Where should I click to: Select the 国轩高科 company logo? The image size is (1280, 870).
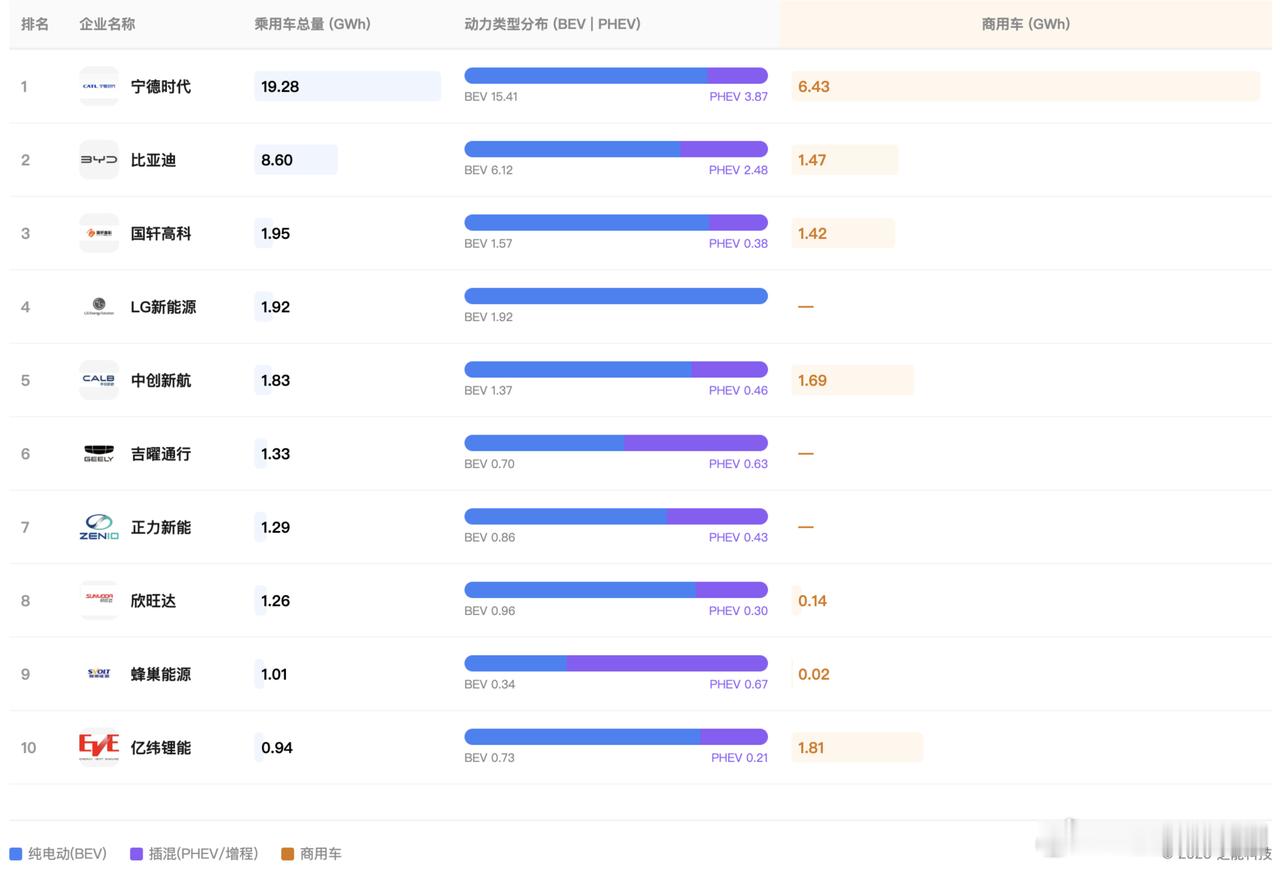tap(99, 233)
